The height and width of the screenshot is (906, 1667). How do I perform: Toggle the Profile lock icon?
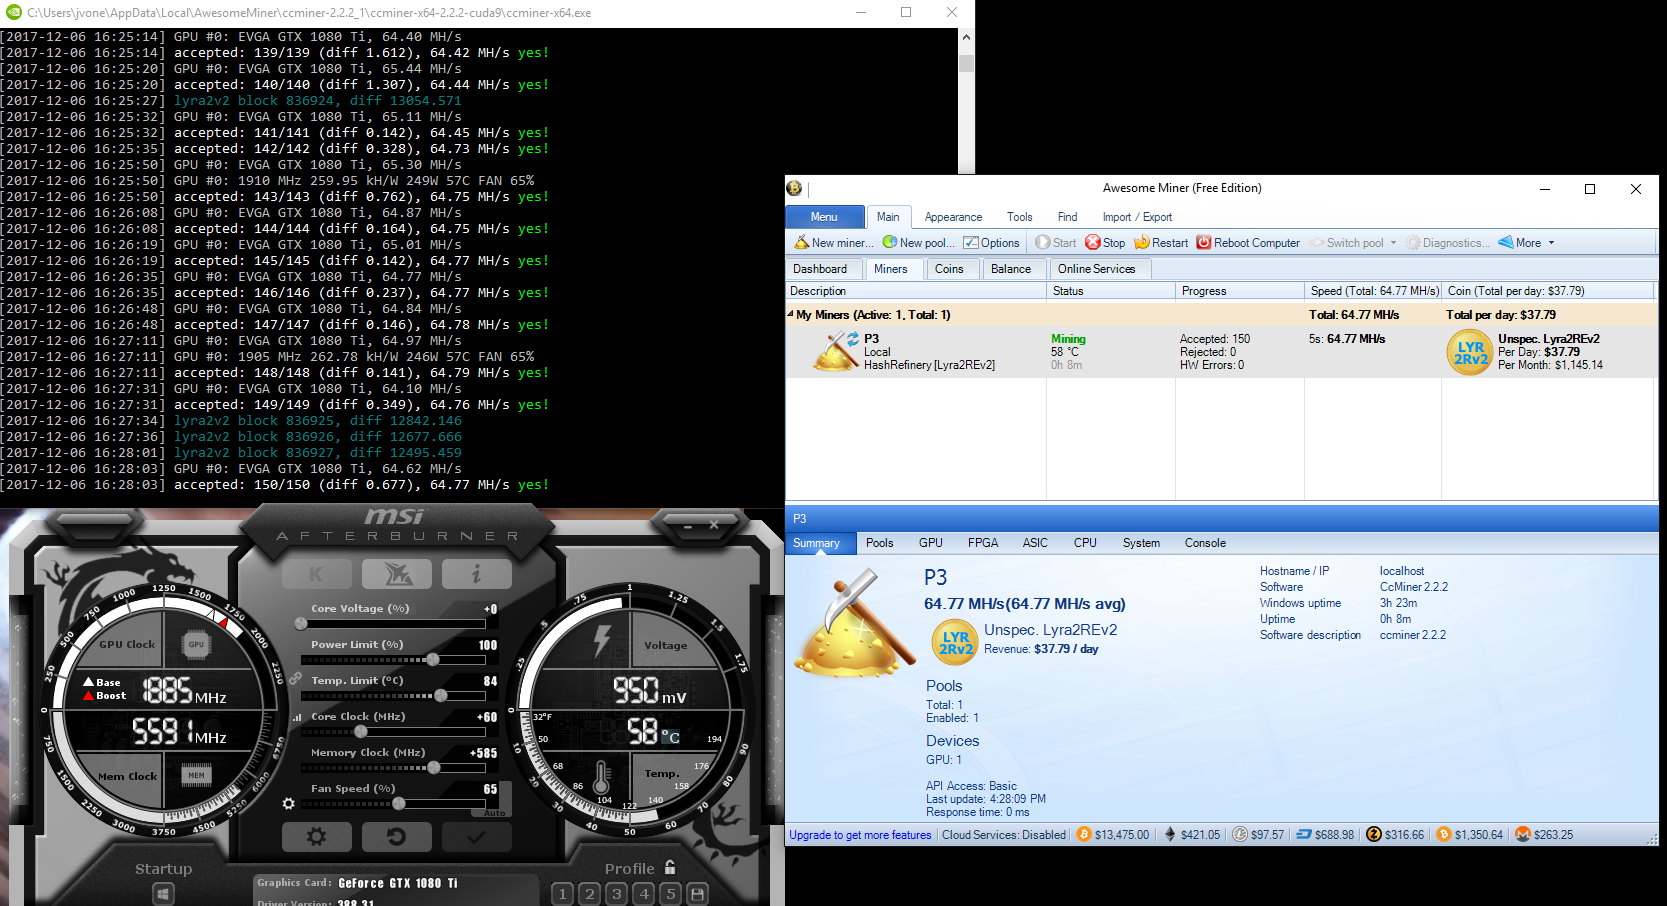click(670, 867)
